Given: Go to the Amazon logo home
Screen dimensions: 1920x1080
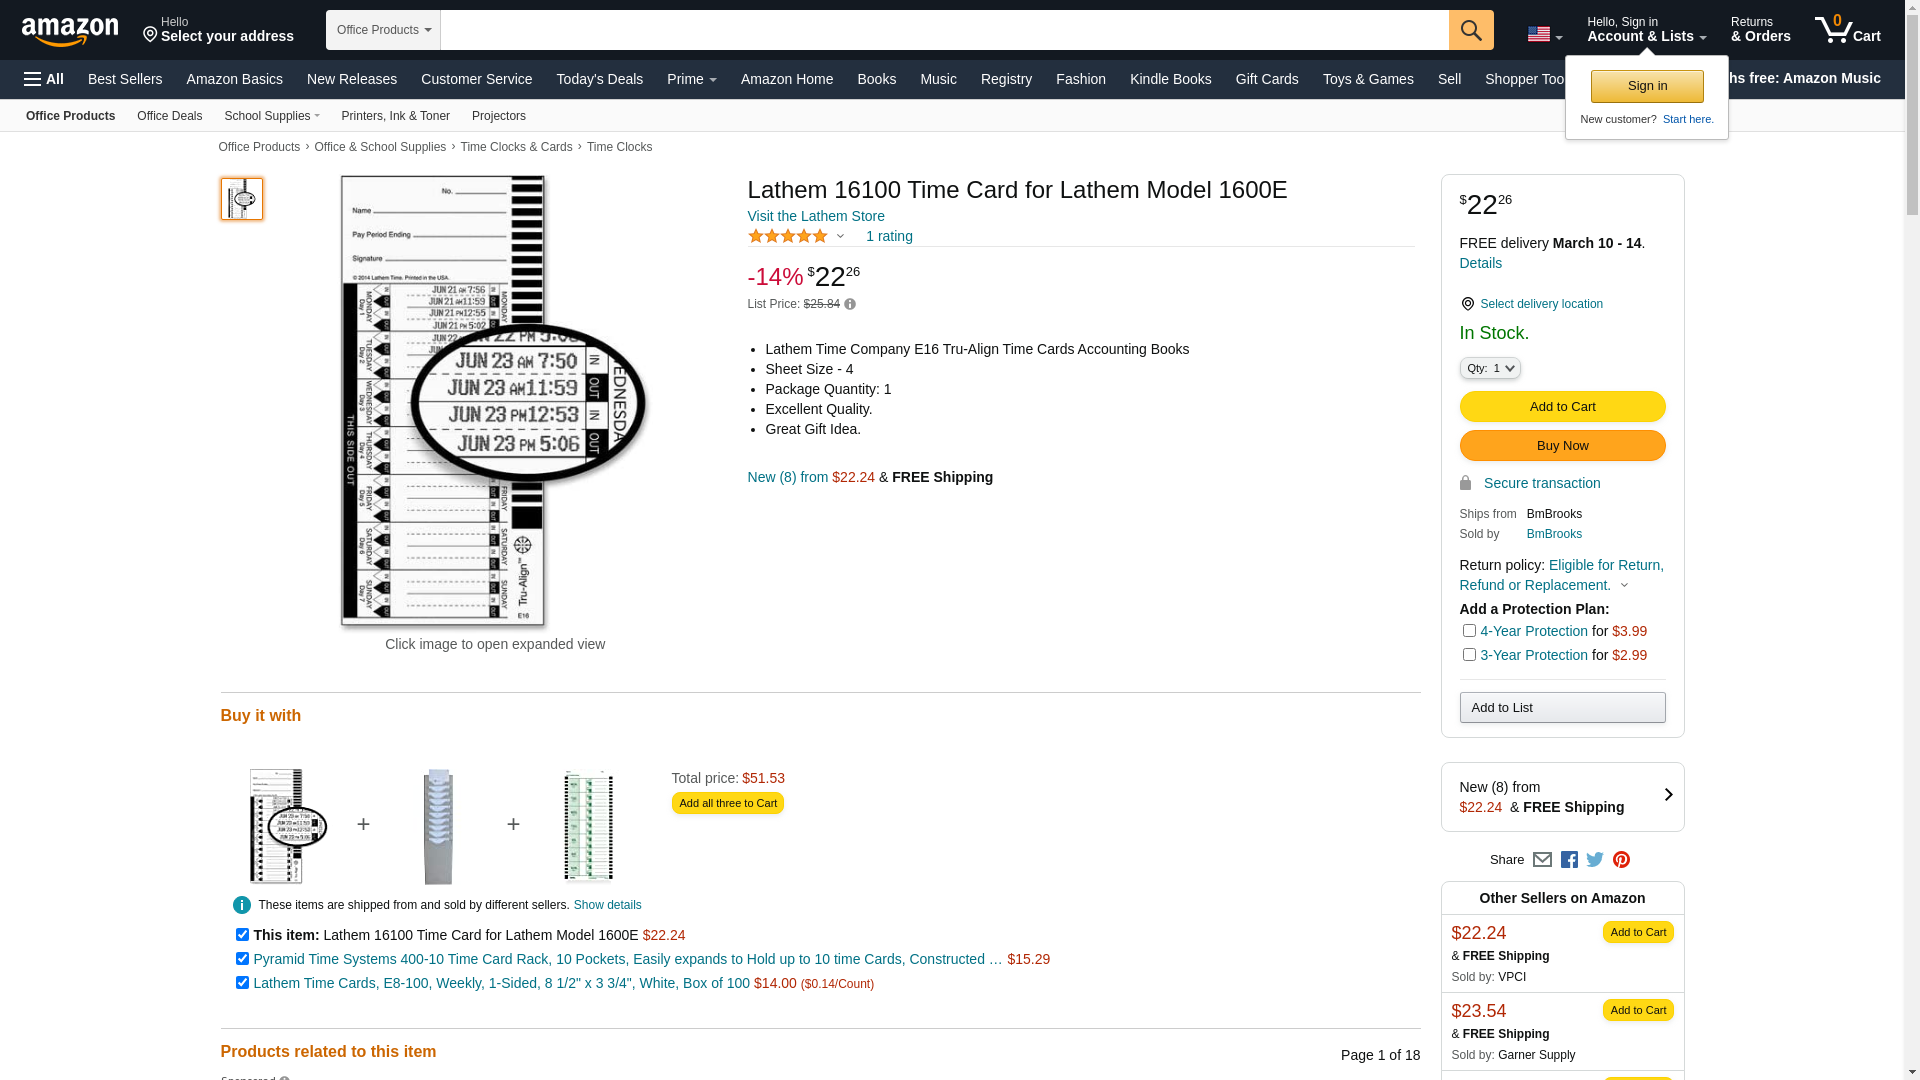Looking at the screenshot, I should pos(70,31).
